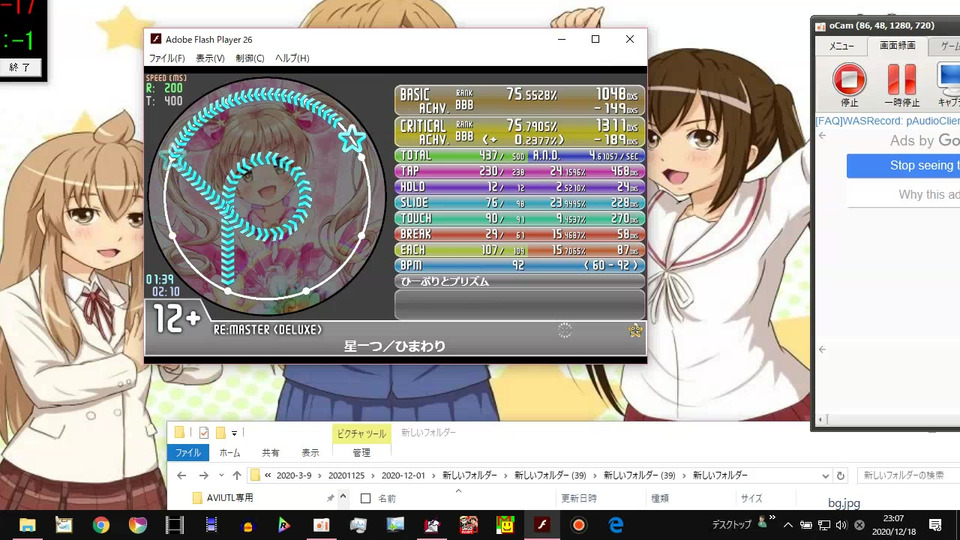This screenshot has width=960, height=540.
Task: Click the star icon in the Flash Player song bar
Action: 635,331
